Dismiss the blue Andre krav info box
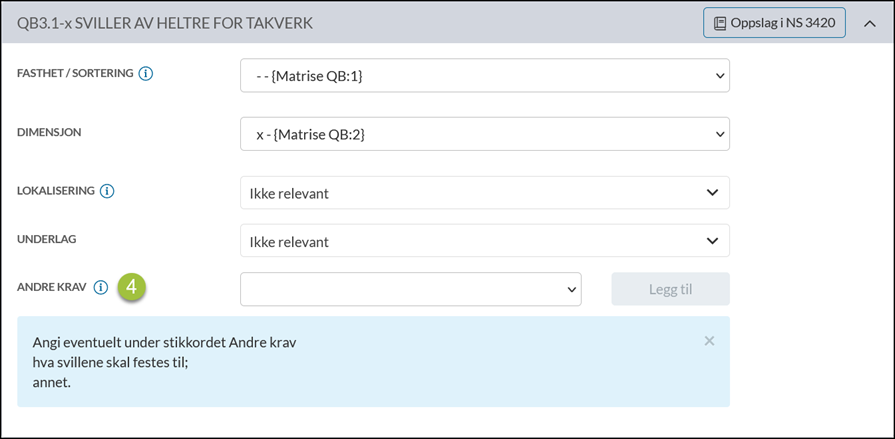This screenshot has width=895, height=439. click(x=709, y=341)
